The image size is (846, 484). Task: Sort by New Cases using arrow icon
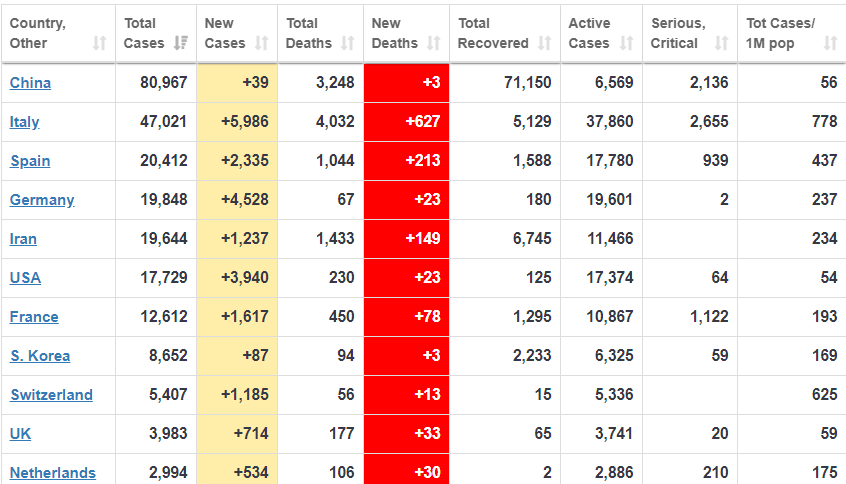261,43
